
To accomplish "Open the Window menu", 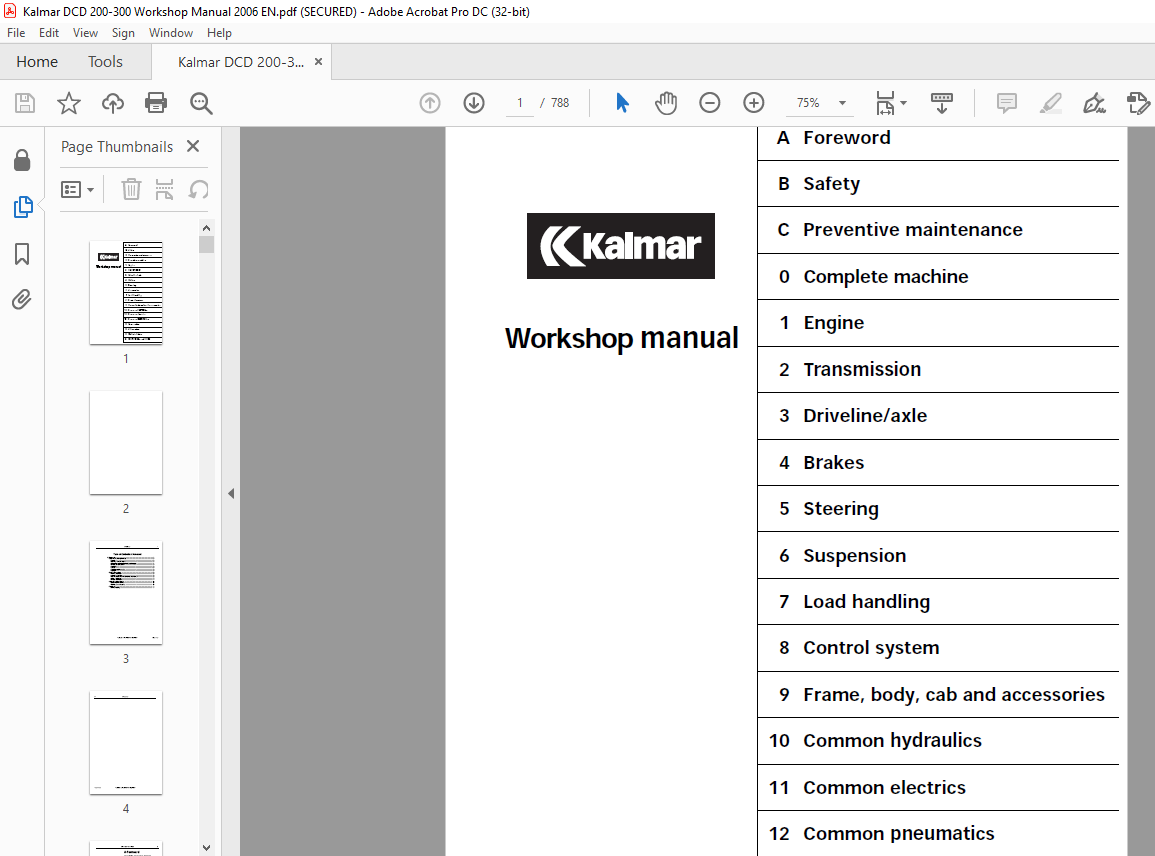I will [171, 32].
